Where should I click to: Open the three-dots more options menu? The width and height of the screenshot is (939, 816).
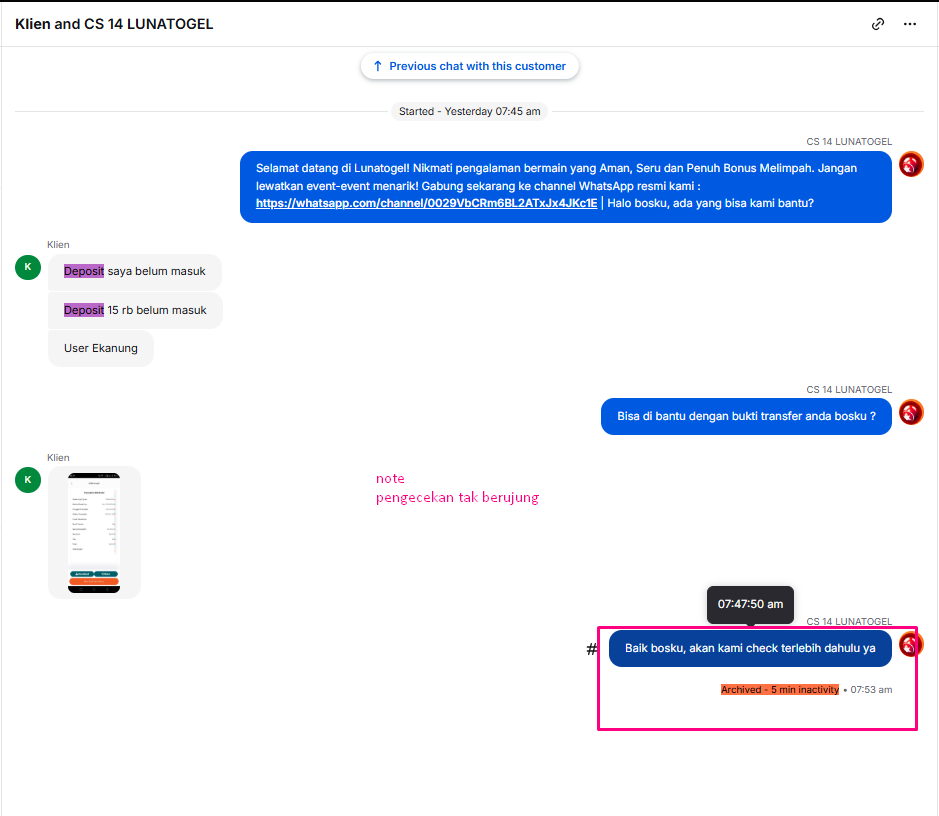(910, 24)
